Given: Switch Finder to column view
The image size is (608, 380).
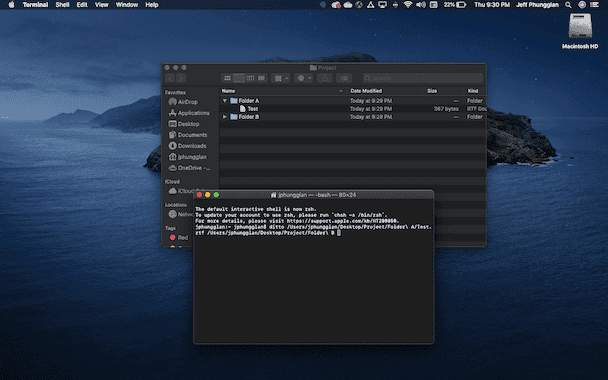Looking at the screenshot, I should [x=250, y=78].
